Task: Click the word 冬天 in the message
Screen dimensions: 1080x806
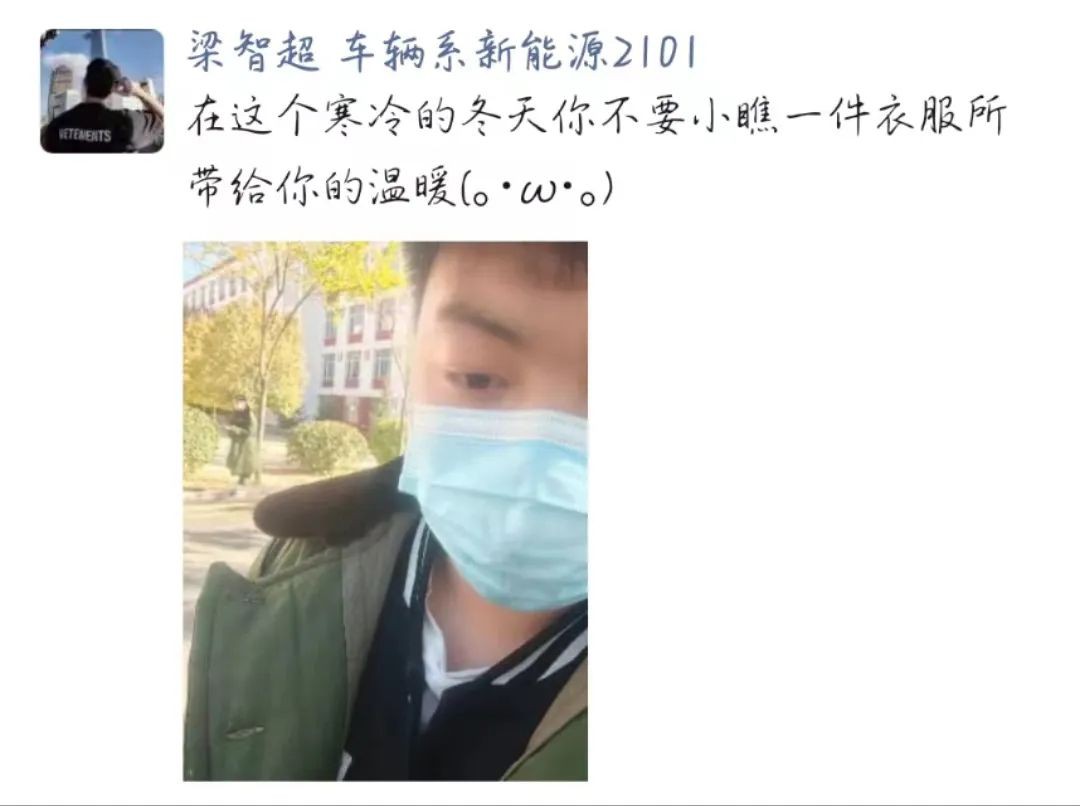Action: pyautogui.click(x=499, y=116)
